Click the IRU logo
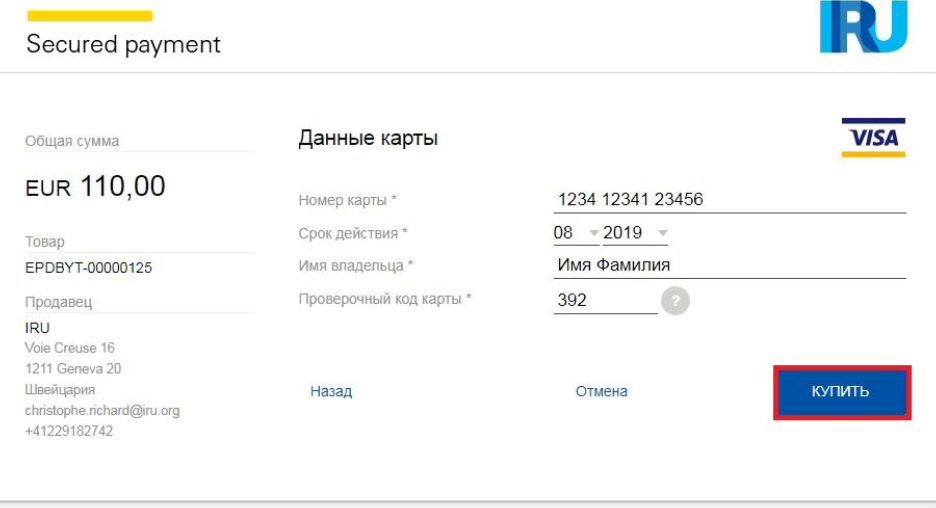Viewport: 936px width, 508px height. click(x=863, y=26)
